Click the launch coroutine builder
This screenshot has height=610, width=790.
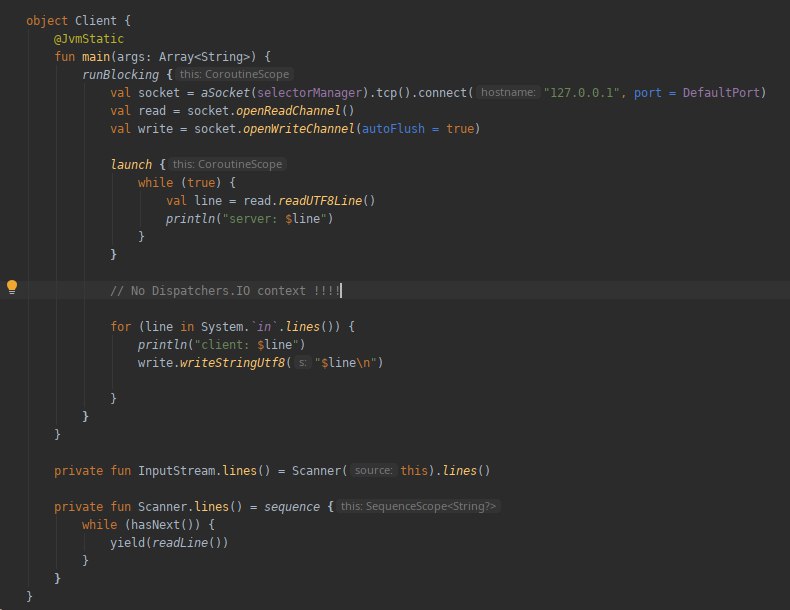[x=131, y=165]
